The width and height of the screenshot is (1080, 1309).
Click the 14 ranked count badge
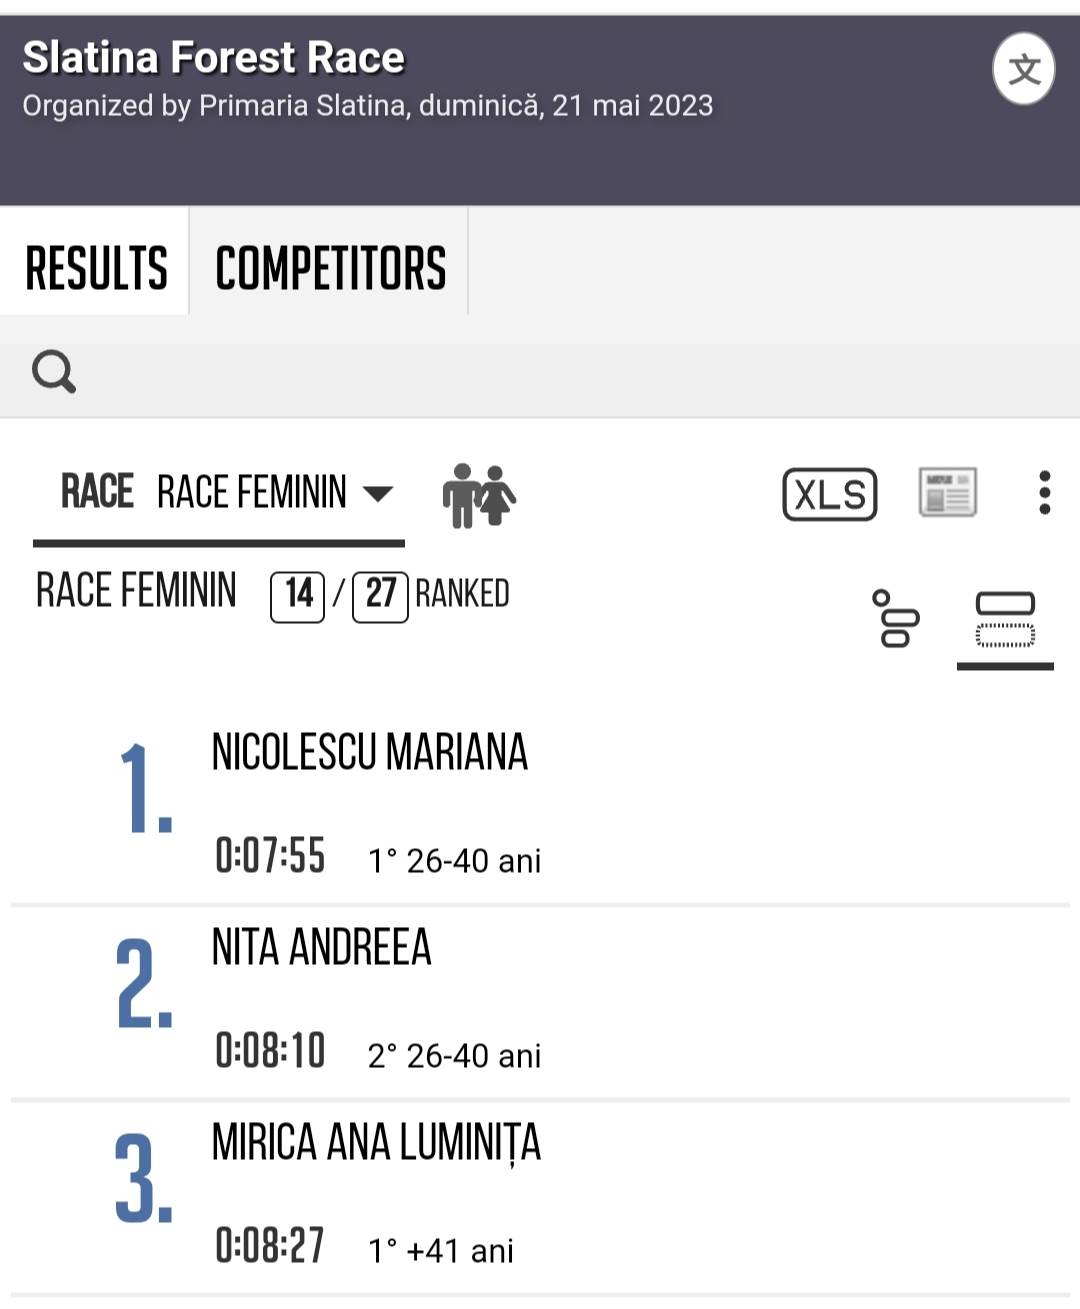[298, 595]
